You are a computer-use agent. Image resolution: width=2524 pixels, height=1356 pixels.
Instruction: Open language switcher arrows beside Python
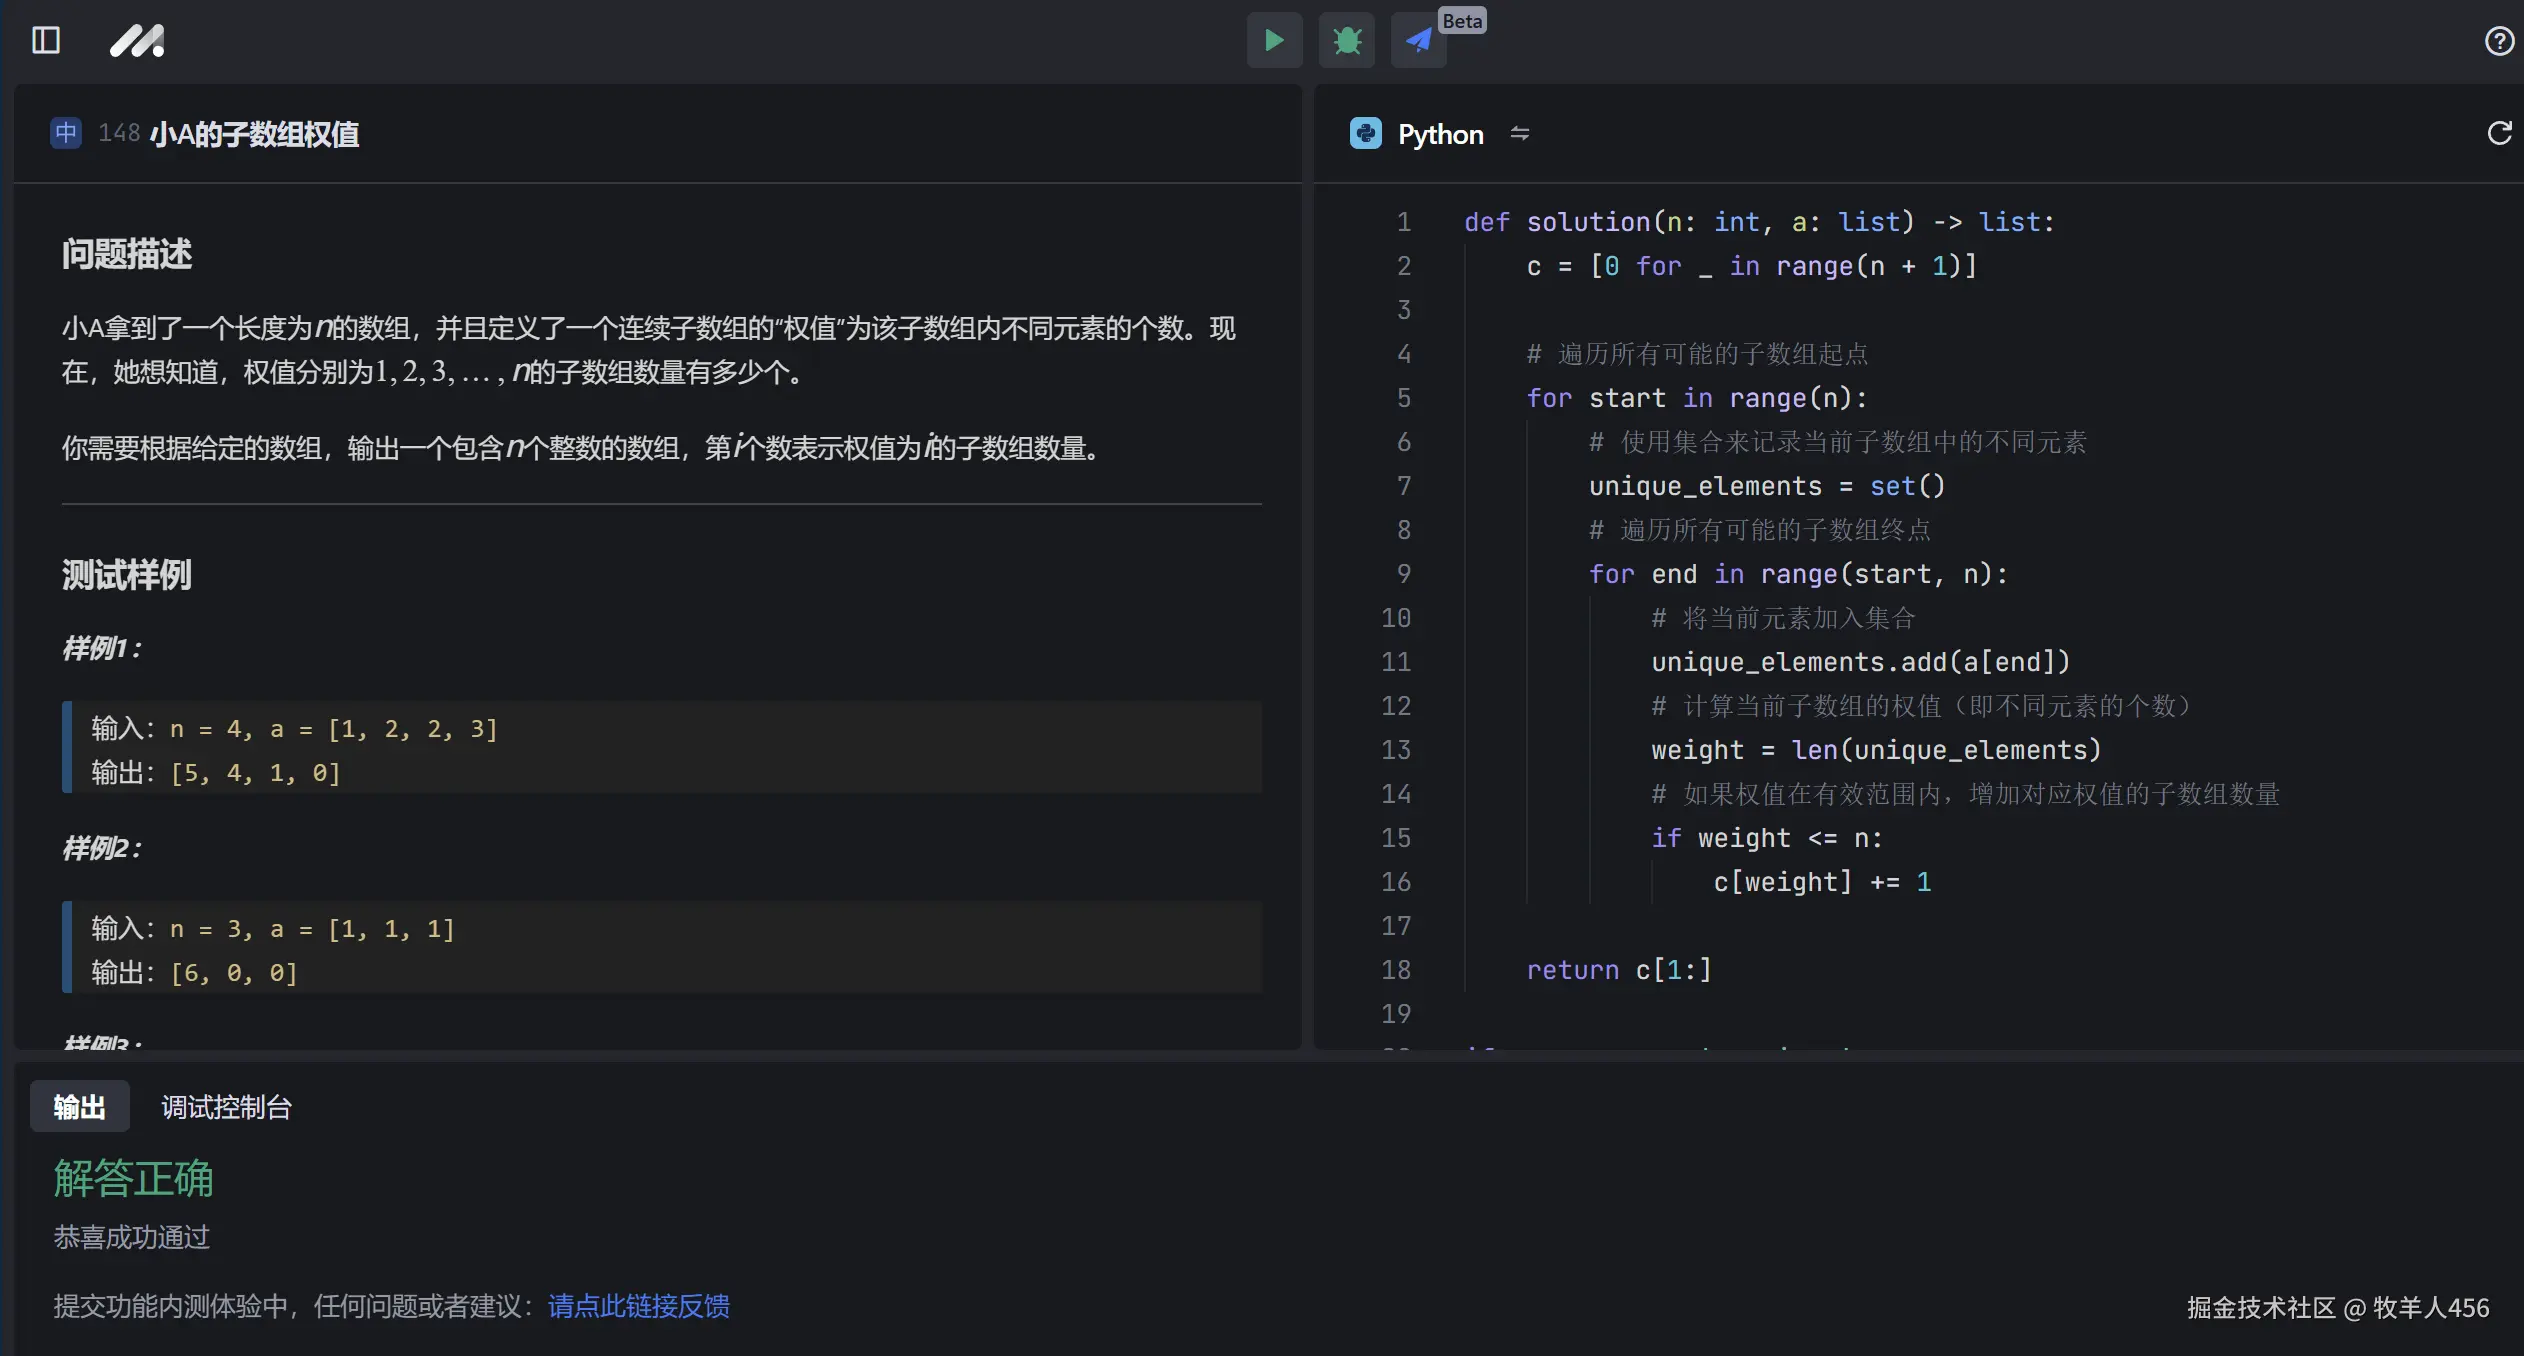point(1520,134)
